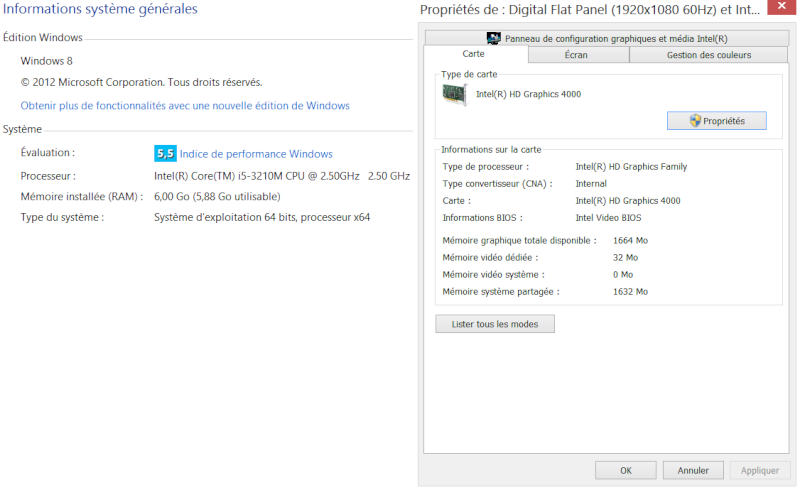
Task: Click the Évaluation label
Action: pos(47,153)
